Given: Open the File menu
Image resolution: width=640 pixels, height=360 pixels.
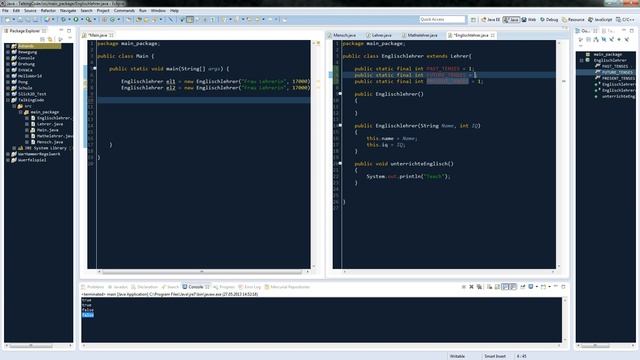Looking at the screenshot, I should 5,11.
